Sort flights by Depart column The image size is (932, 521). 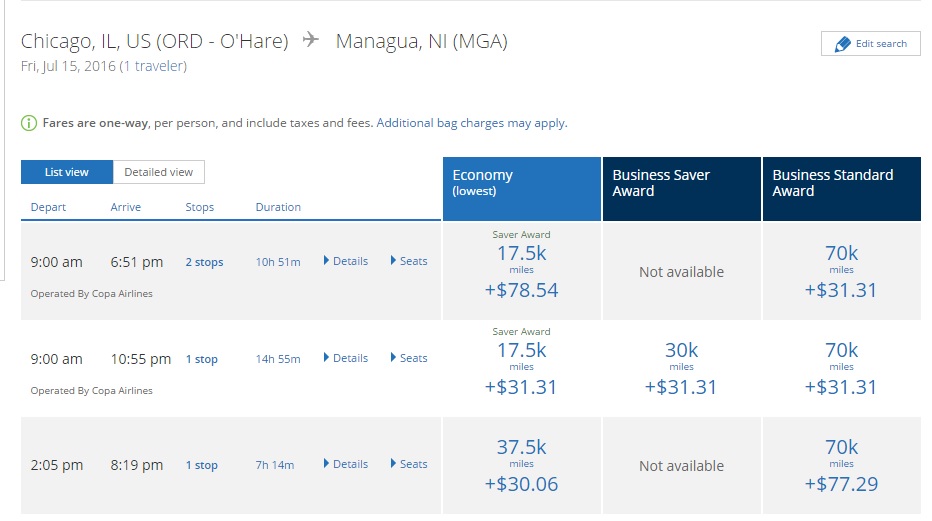click(48, 207)
